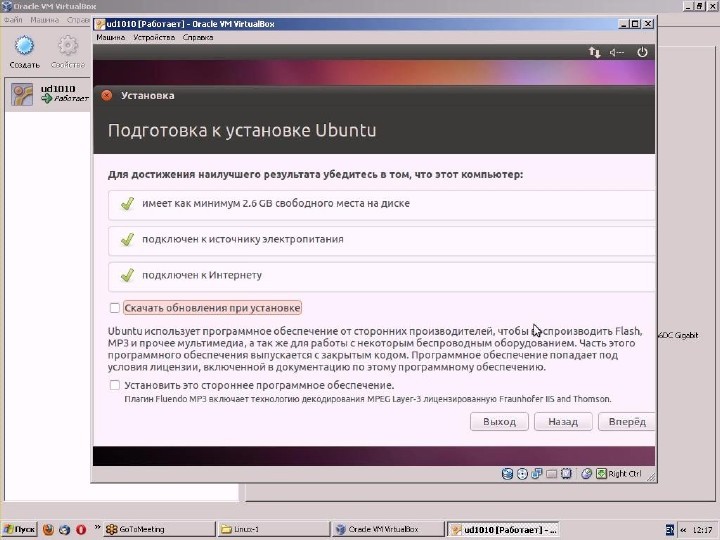The width and height of the screenshot is (720, 540).
Task: Click the Fluendo MP3 plugin note text
Action: pyautogui.click(x=368, y=399)
